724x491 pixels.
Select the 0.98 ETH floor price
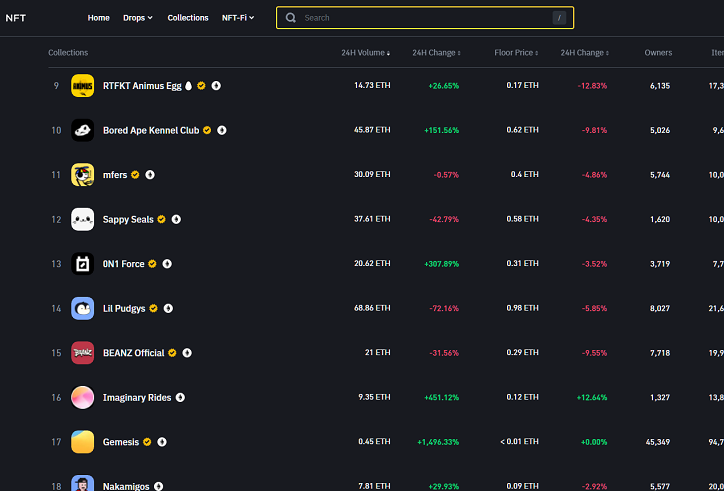point(522,308)
